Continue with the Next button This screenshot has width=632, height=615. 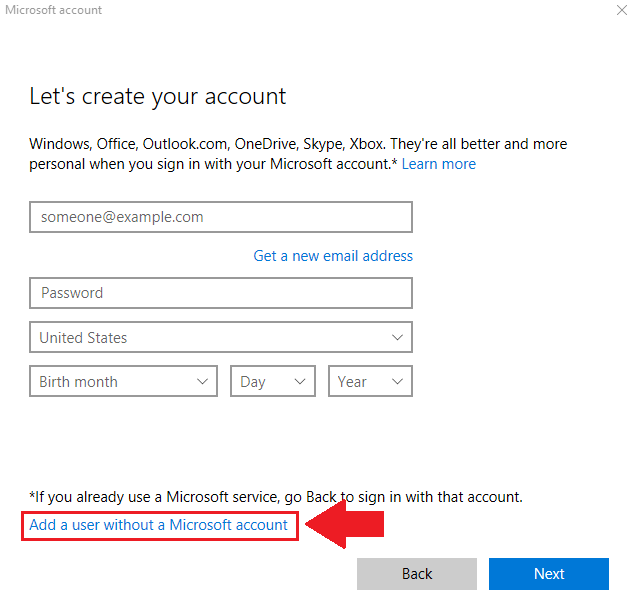tap(549, 574)
